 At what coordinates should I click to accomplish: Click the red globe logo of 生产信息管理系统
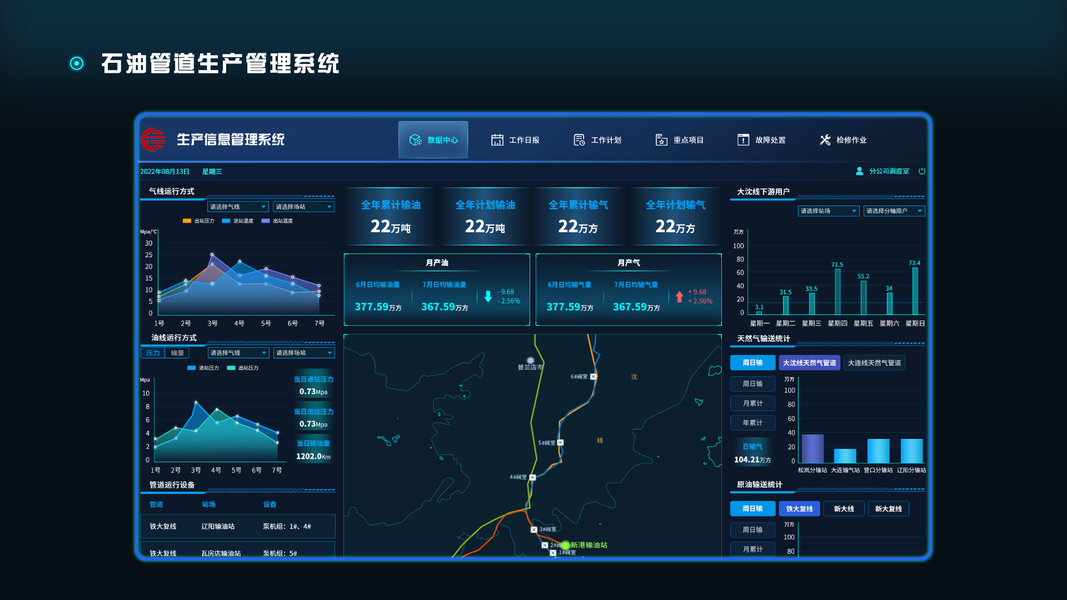153,139
